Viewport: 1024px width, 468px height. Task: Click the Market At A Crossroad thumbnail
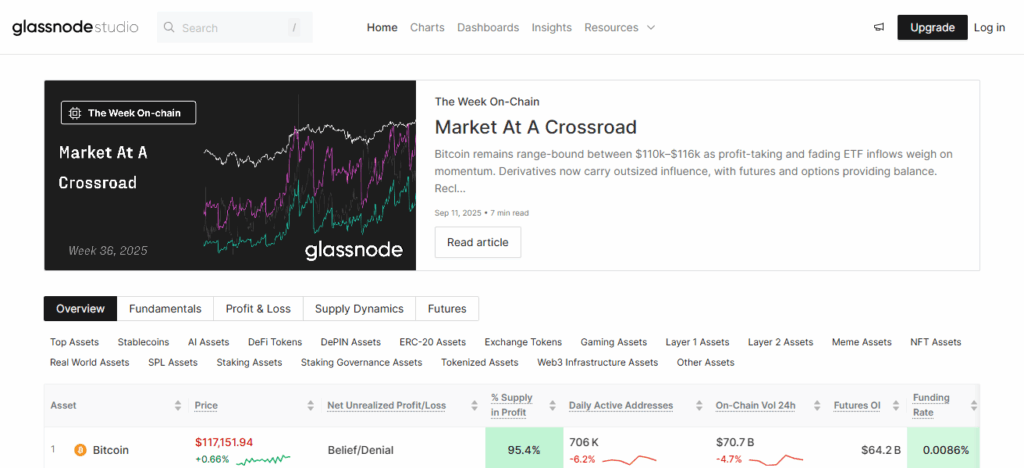pyautogui.click(x=230, y=175)
